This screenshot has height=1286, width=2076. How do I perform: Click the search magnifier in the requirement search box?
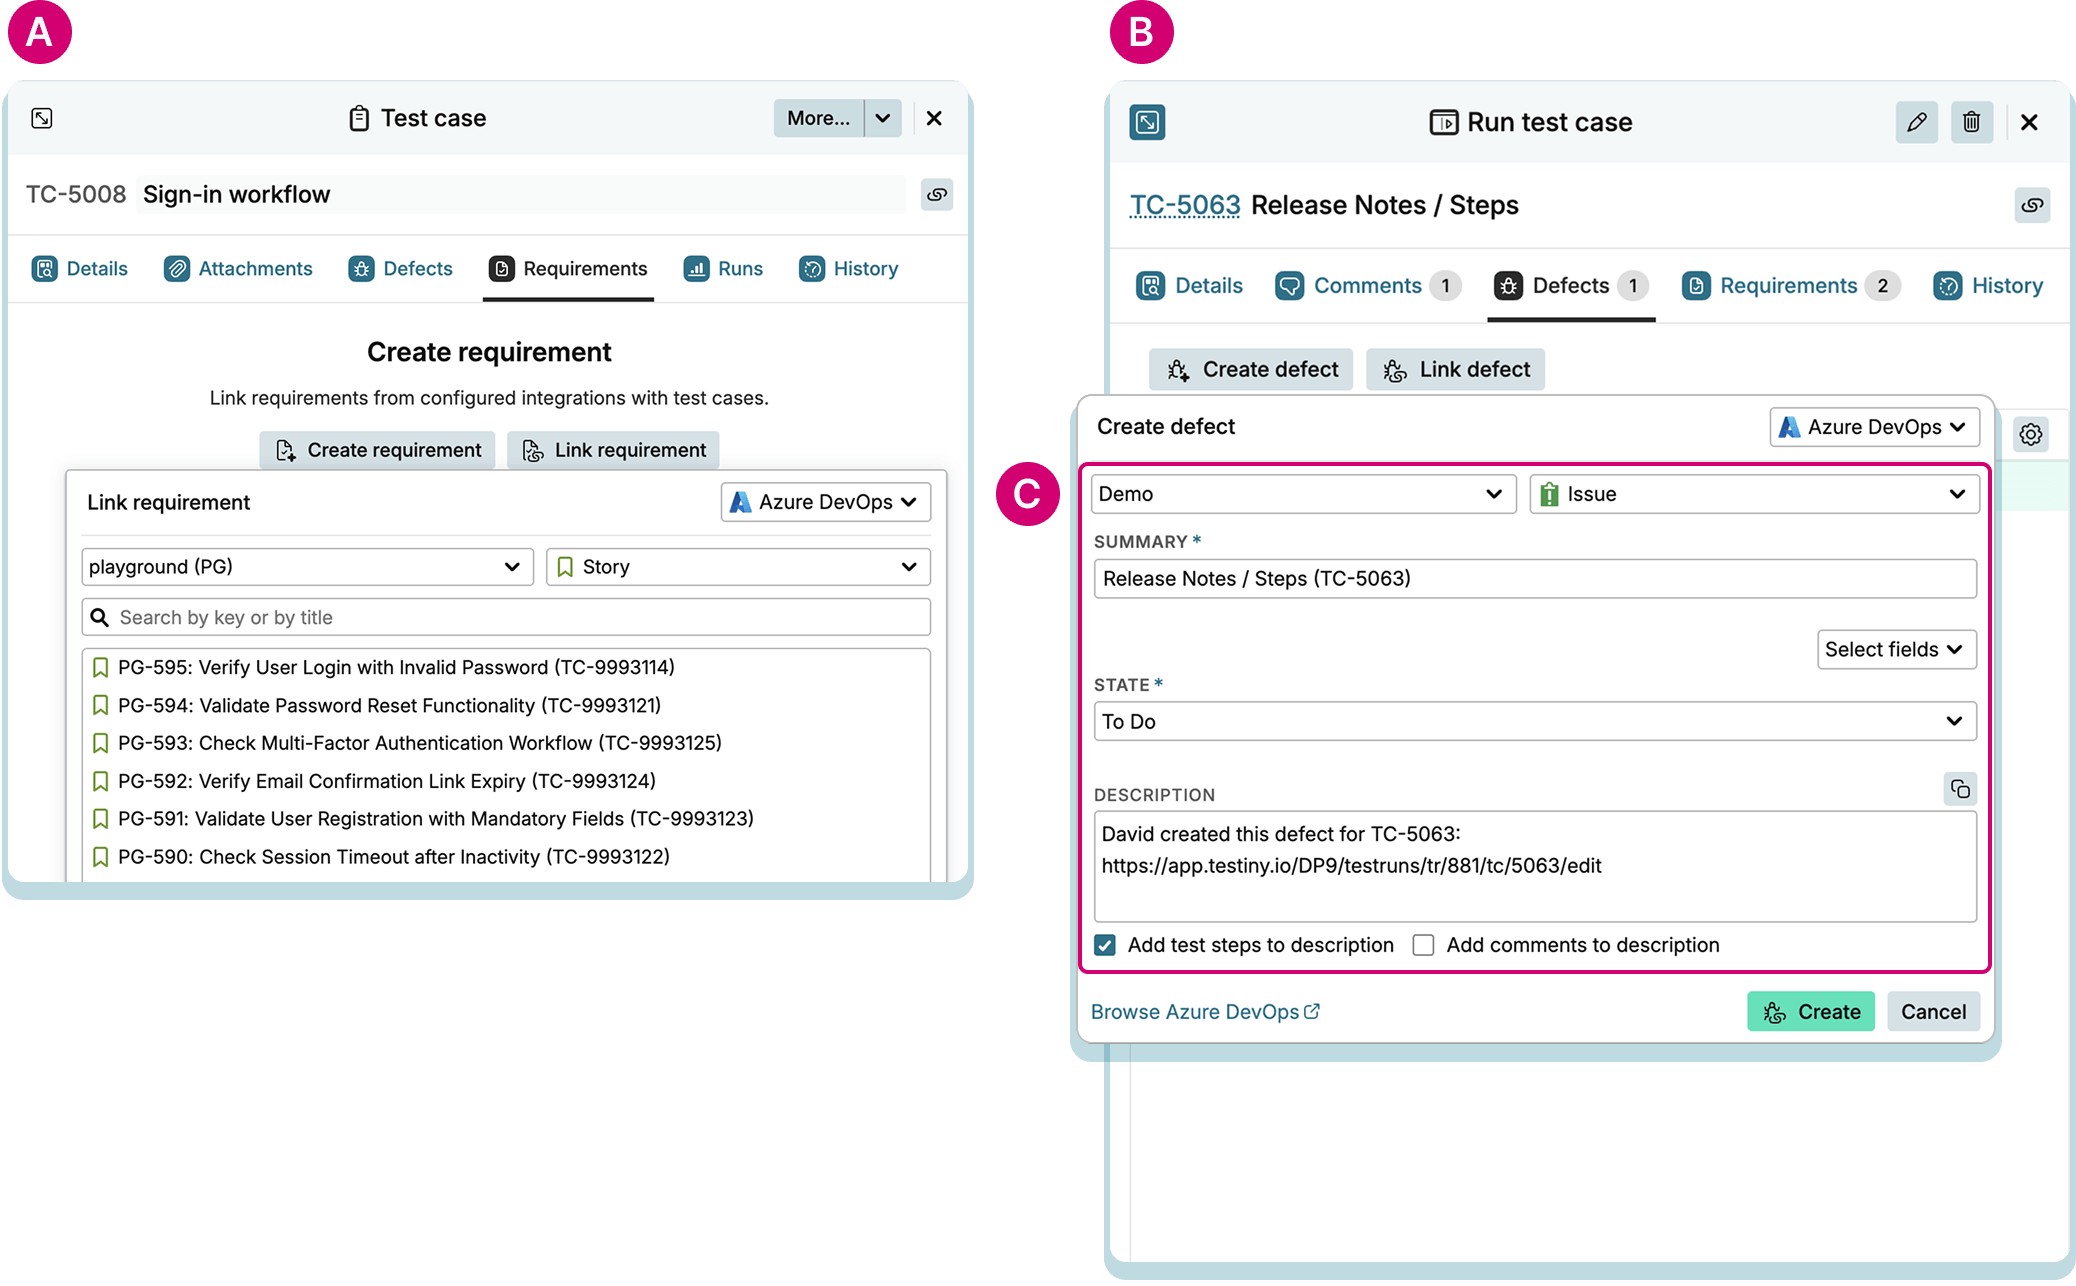(100, 617)
